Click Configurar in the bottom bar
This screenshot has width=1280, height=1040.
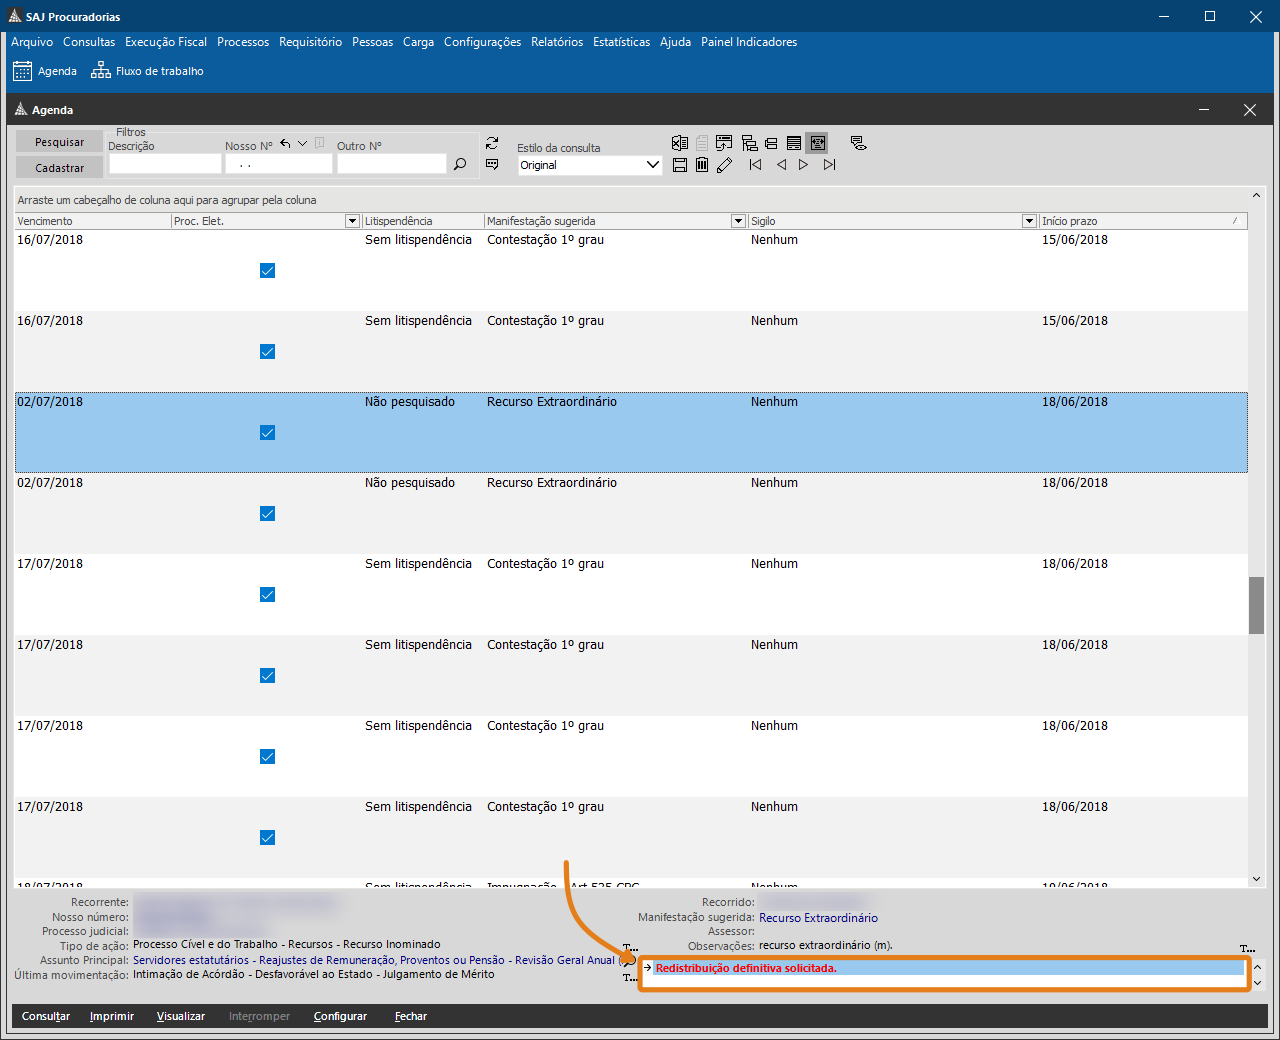coord(340,1016)
